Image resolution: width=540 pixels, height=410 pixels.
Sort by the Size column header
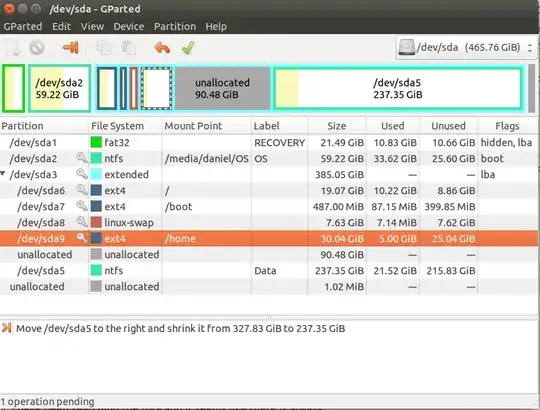click(336, 126)
